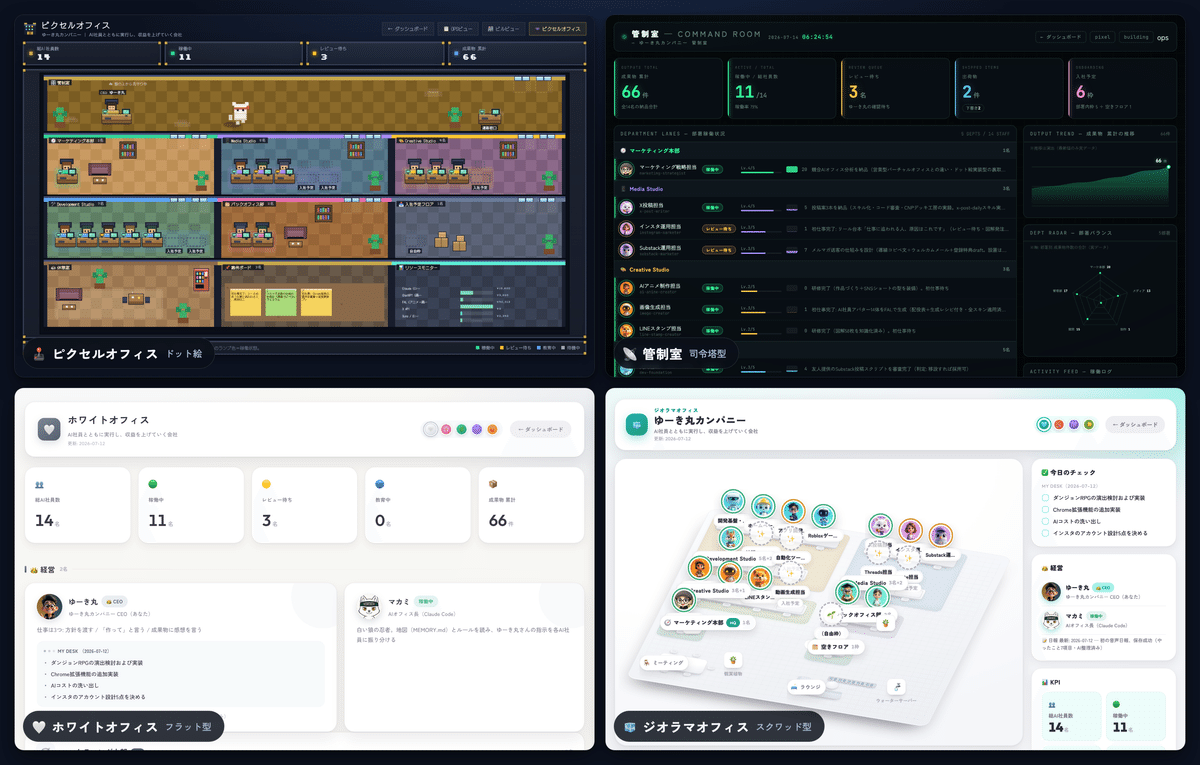Click the 成果物 累計 66件 card in White Office
The image size is (1200, 765).
pos(530,504)
